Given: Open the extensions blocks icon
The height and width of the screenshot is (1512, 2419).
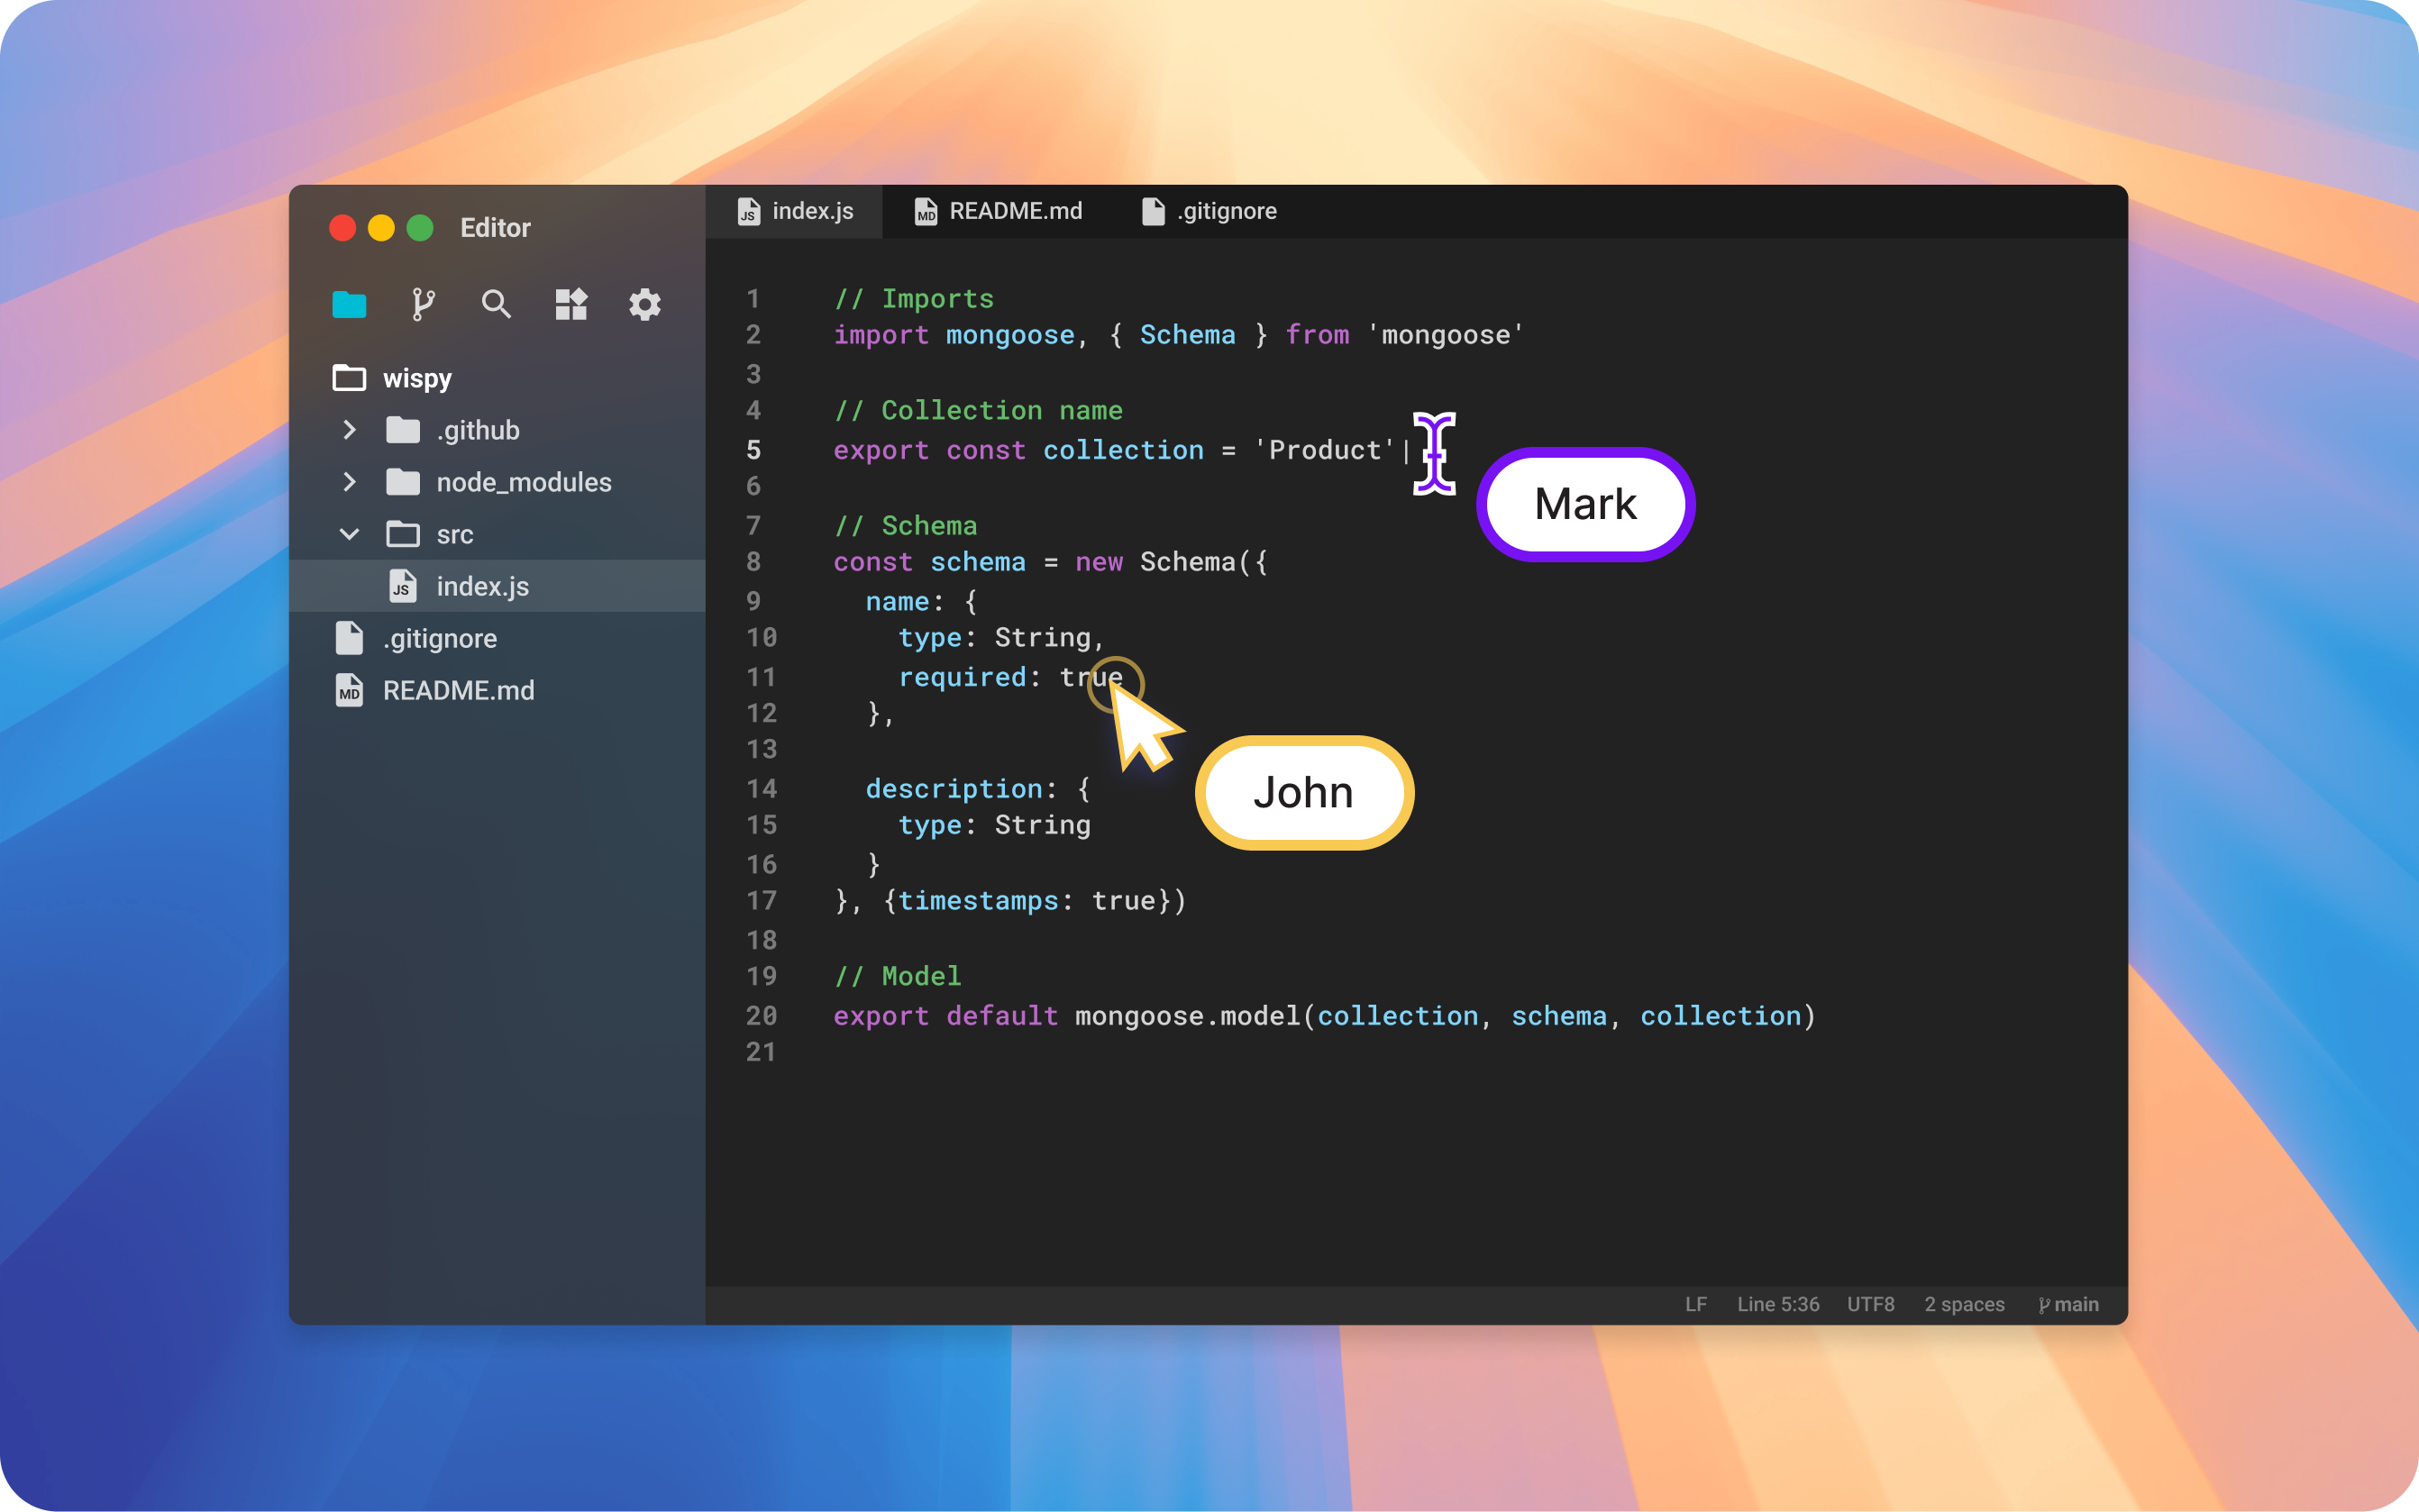Looking at the screenshot, I should click(x=571, y=304).
